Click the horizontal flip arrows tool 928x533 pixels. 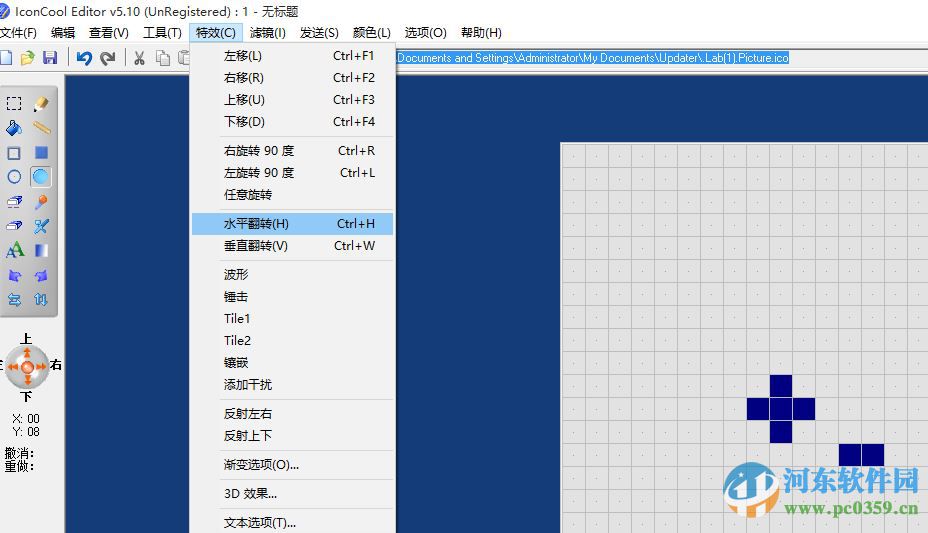click(14, 299)
